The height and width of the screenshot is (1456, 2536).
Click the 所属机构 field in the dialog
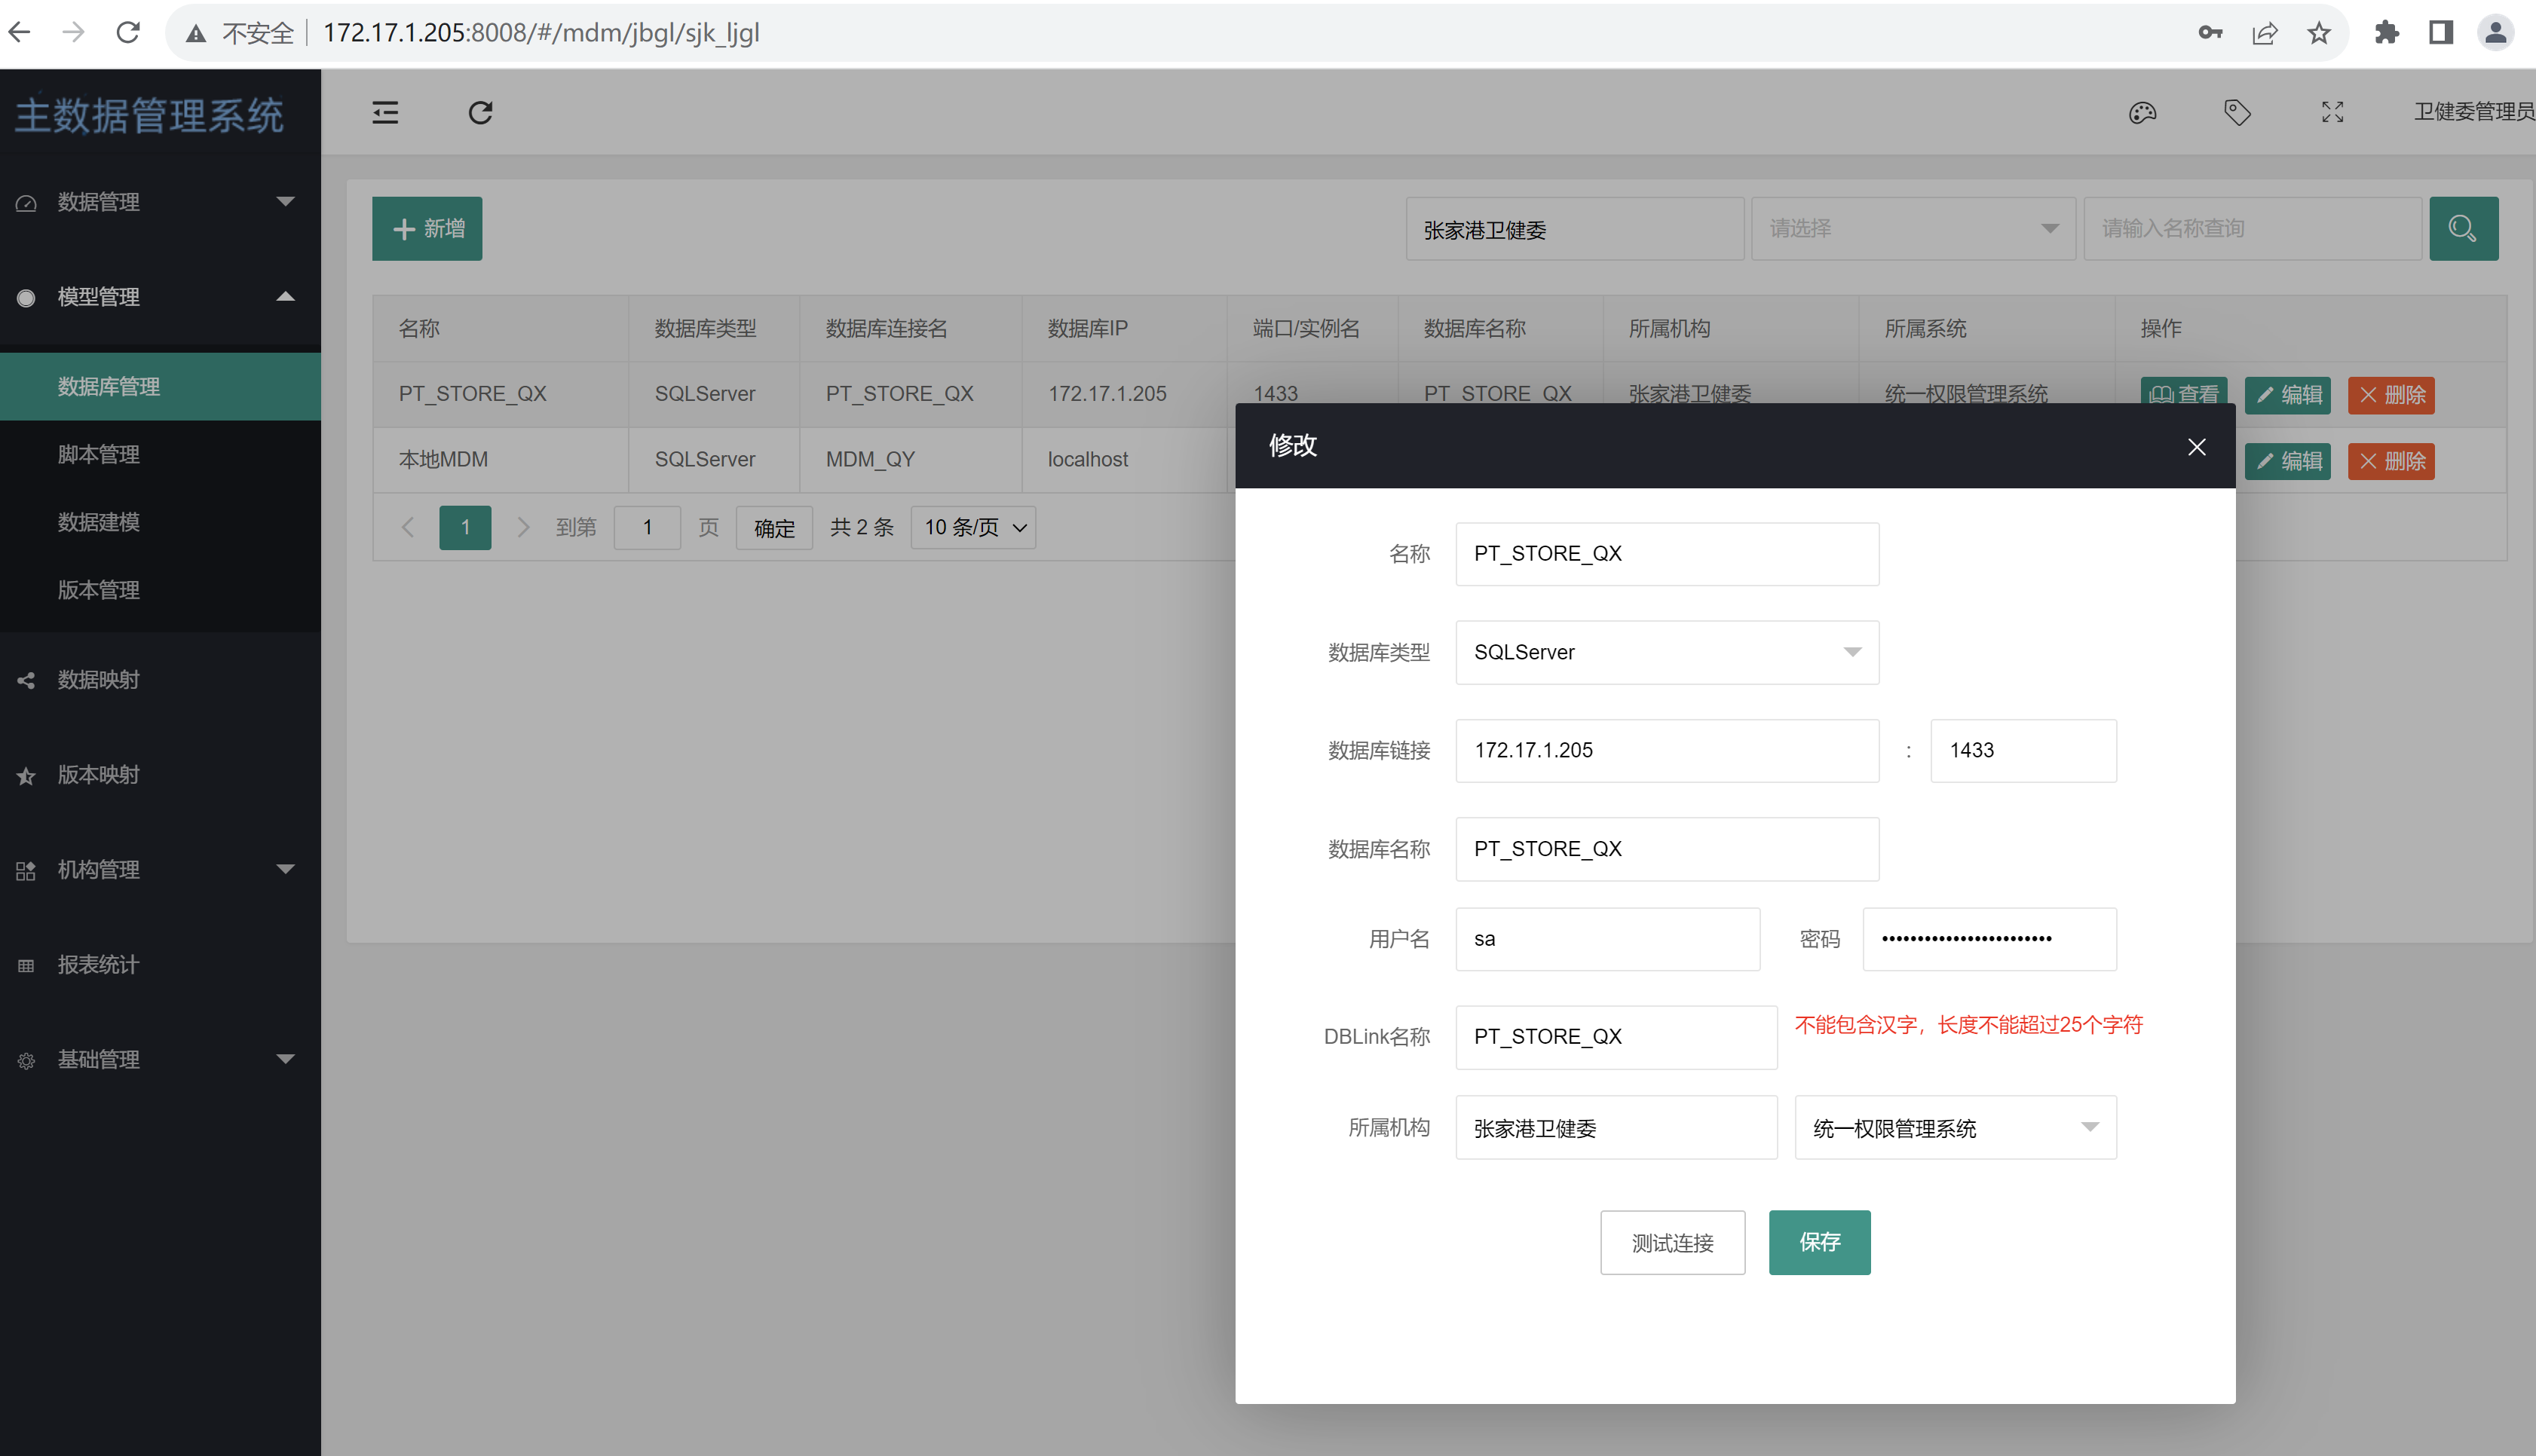[x=1616, y=1128]
